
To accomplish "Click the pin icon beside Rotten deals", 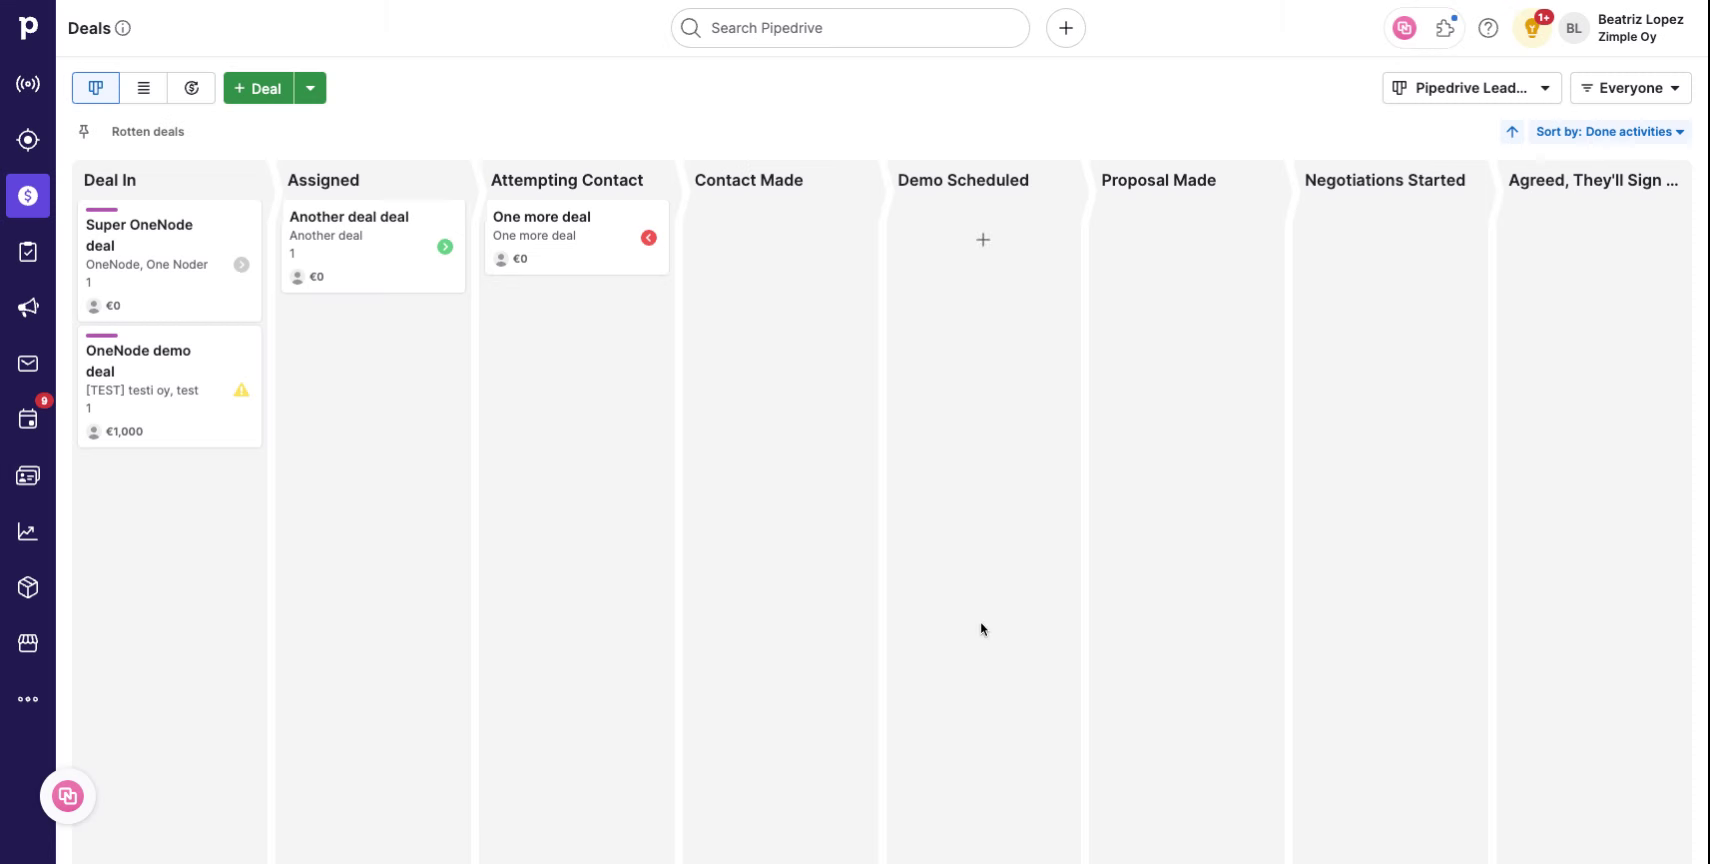I will tap(84, 131).
